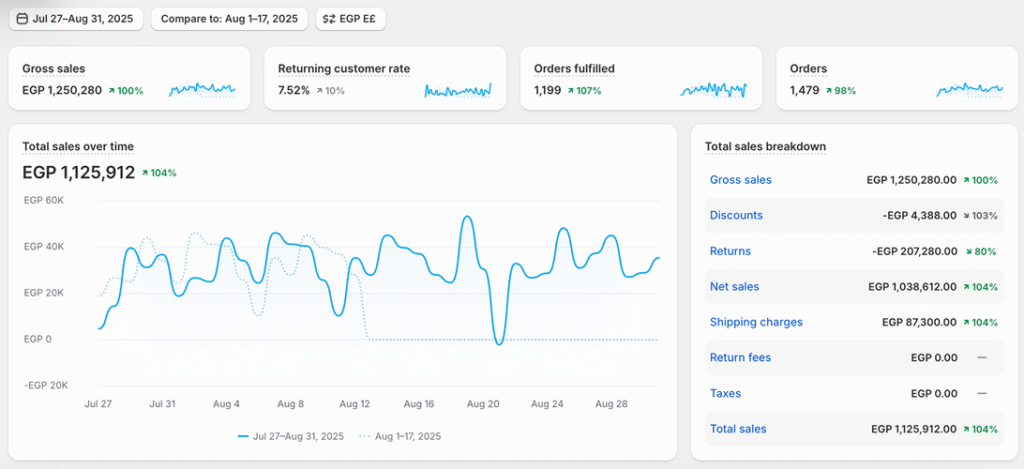Open the Total sales over time report title
Image resolution: width=1024 pixels, height=469 pixels.
coord(78,146)
